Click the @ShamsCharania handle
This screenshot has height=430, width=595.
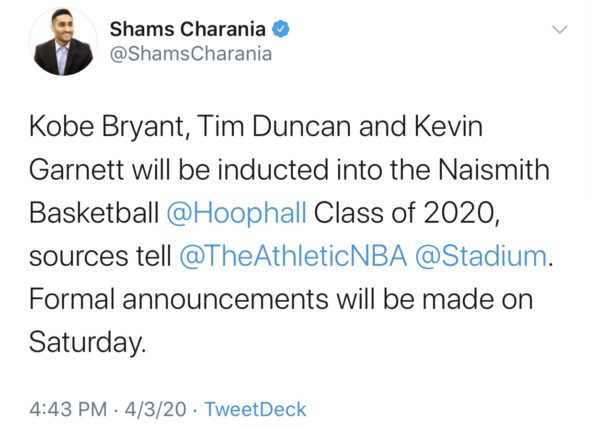pyautogui.click(x=191, y=54)
